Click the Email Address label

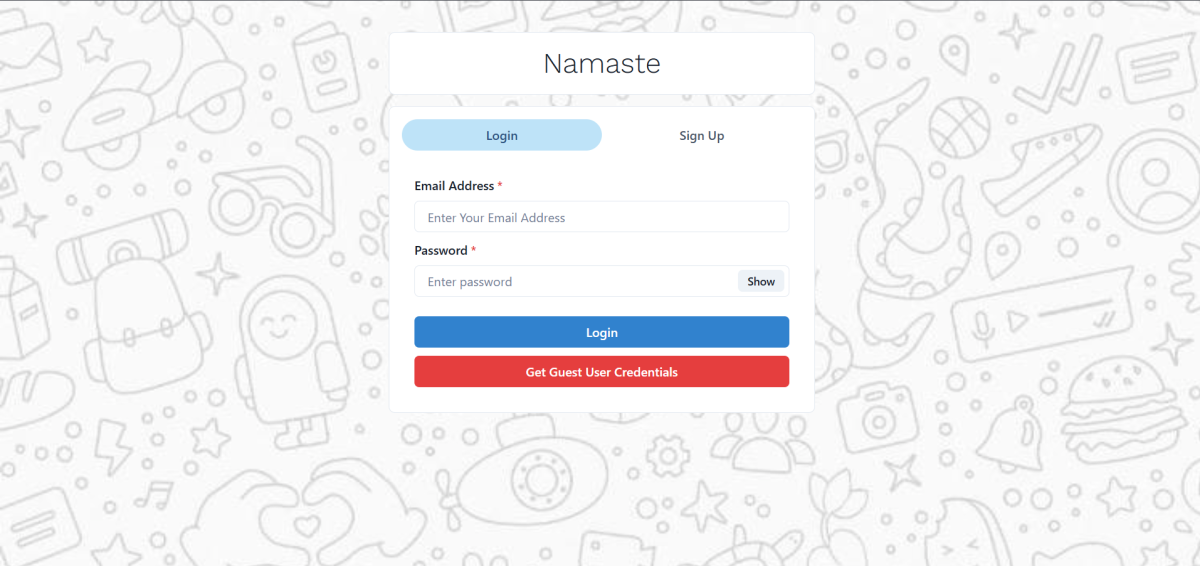tap(454, 186)
